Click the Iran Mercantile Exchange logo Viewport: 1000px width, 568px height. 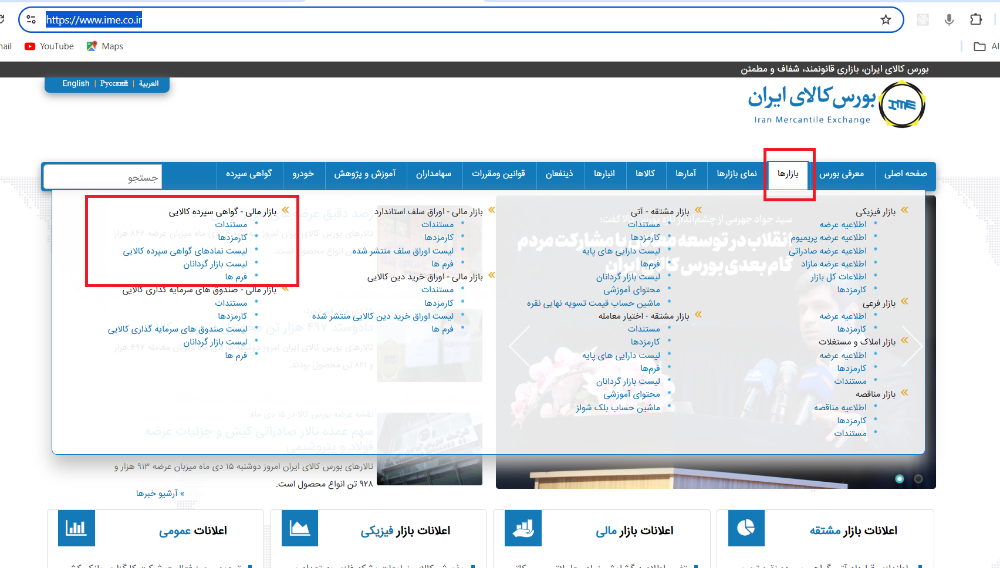837,105
